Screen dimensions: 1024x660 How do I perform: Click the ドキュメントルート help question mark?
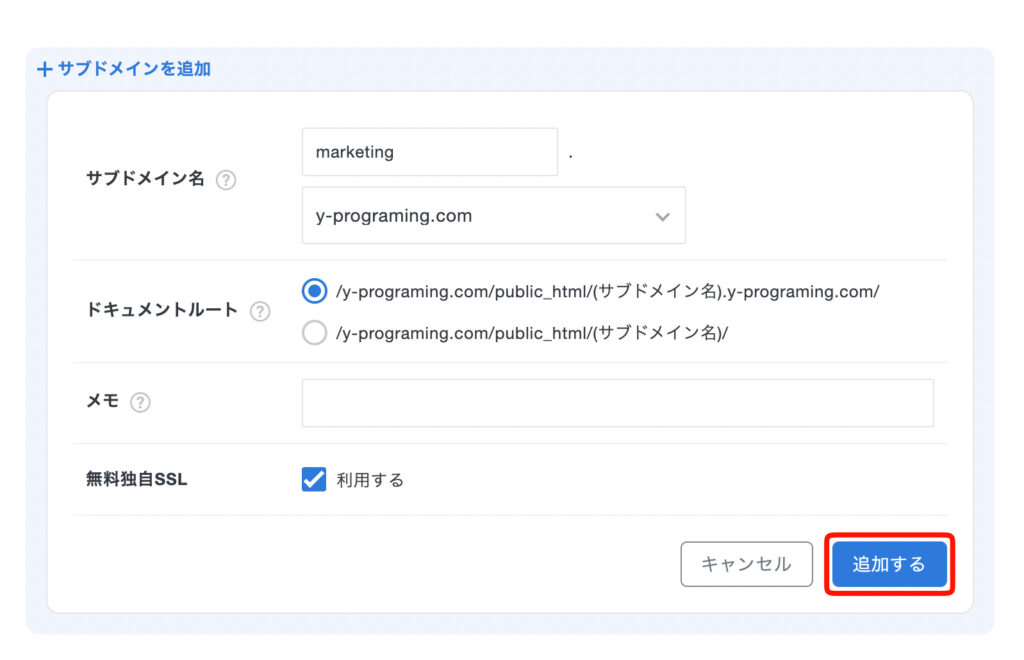click(x=260, y=311)
